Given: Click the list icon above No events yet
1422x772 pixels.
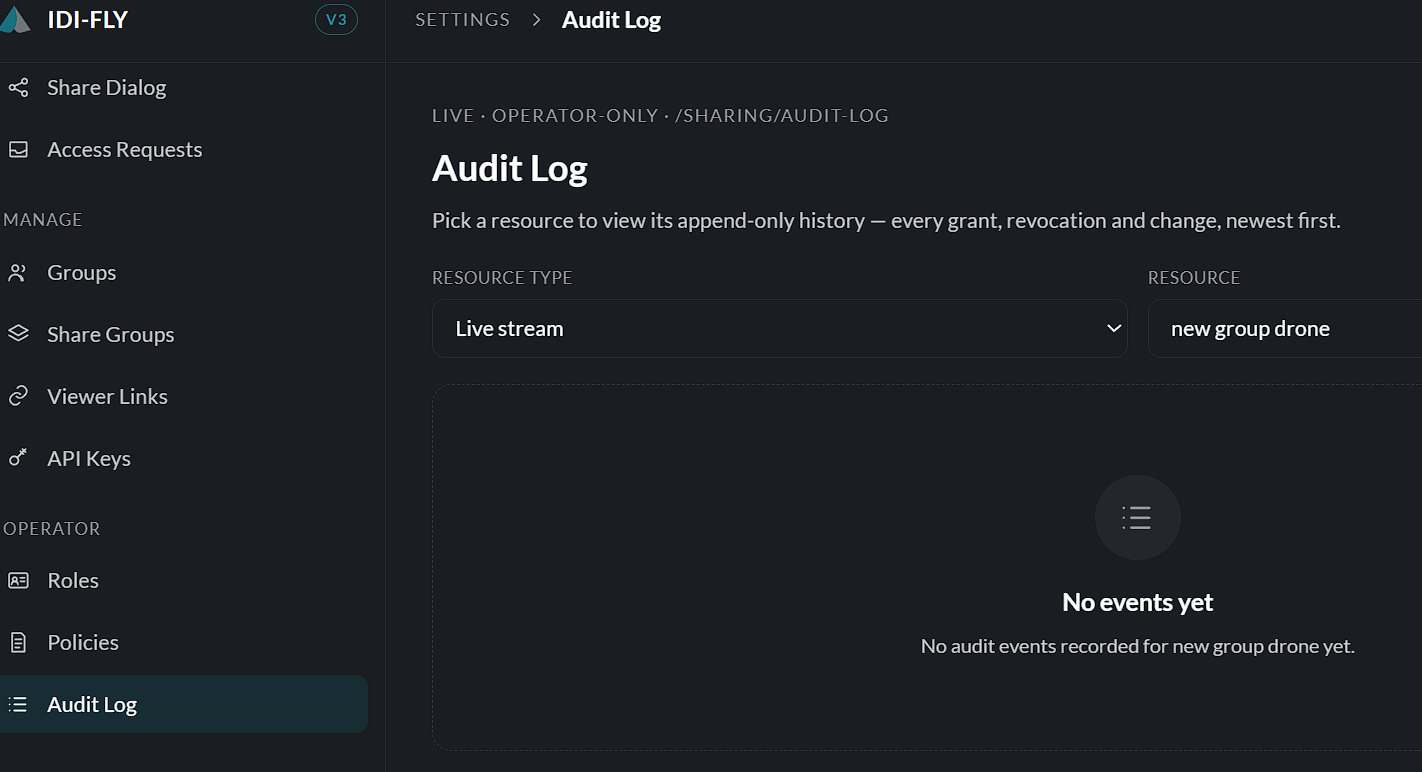Looking at the screenshot, I should click(1137, 518).
